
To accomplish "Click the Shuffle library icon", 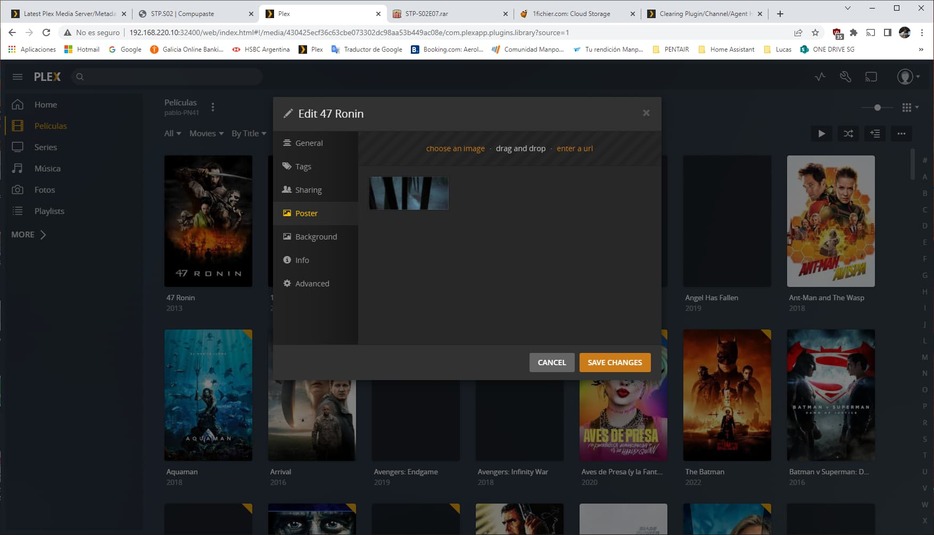I will tap(848, 133).
